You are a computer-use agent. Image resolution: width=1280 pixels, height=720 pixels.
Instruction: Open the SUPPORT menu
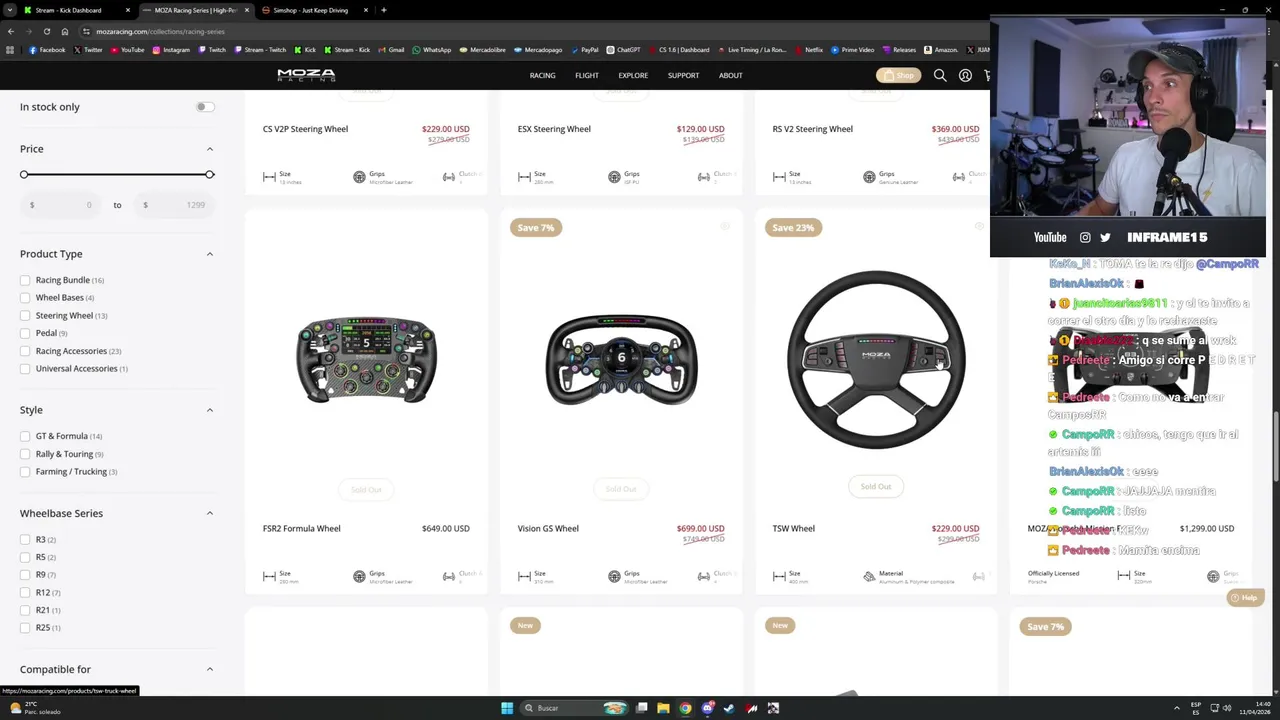[683, 75]
